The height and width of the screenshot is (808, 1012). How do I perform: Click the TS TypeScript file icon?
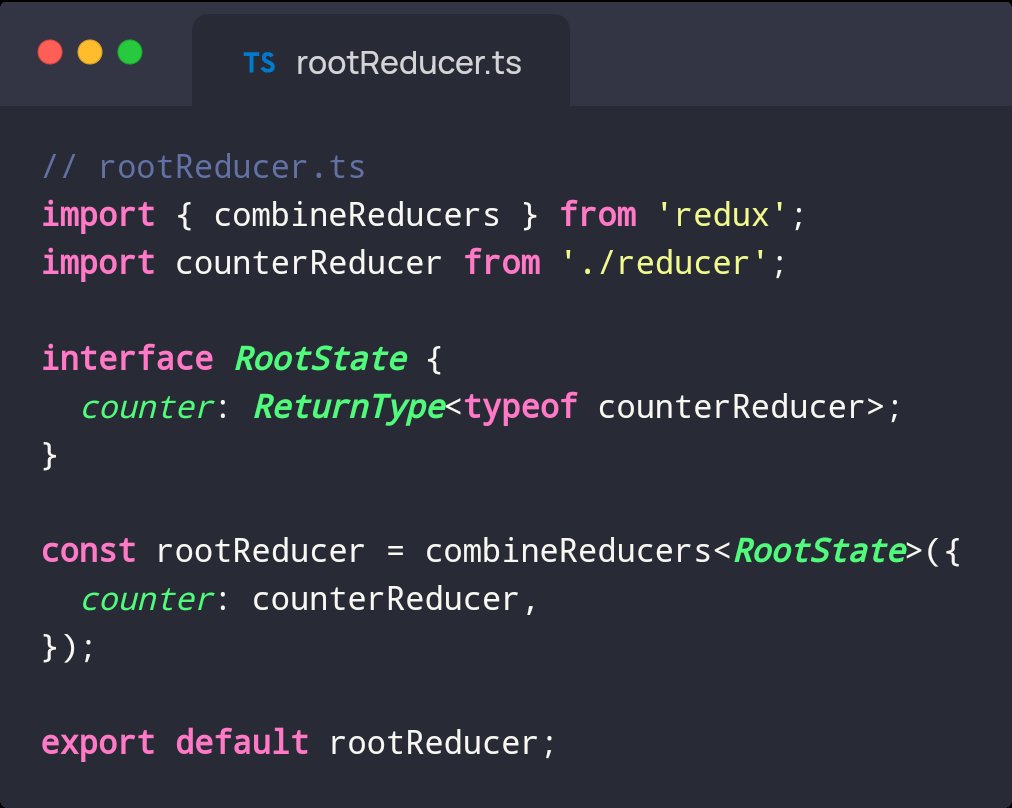[x=259, y=63]
